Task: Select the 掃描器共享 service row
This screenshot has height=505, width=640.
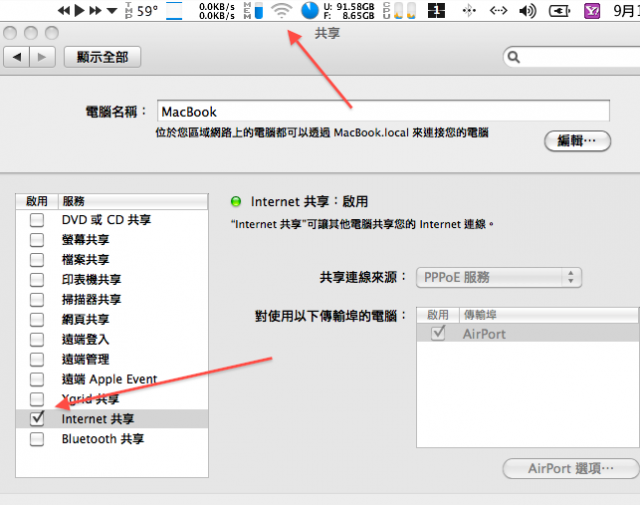Action: click(x=112, y=300)
